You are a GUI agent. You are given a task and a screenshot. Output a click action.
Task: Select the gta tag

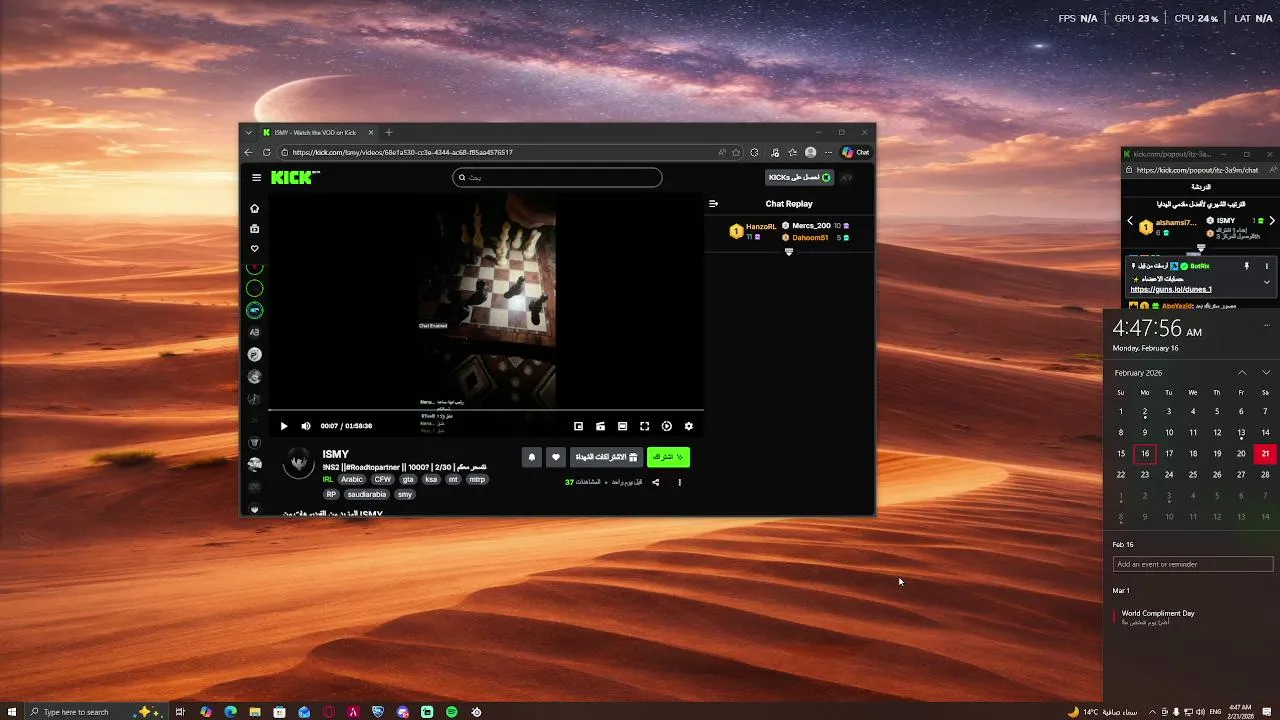408,479
